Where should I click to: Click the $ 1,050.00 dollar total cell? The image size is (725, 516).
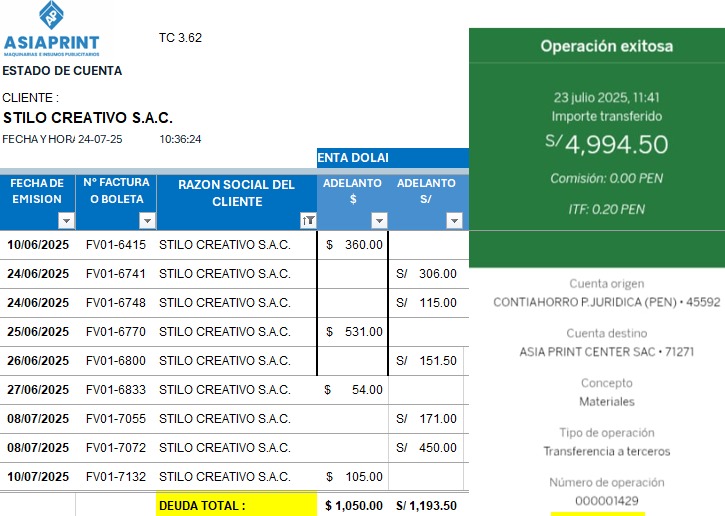[x=353, y=506]
